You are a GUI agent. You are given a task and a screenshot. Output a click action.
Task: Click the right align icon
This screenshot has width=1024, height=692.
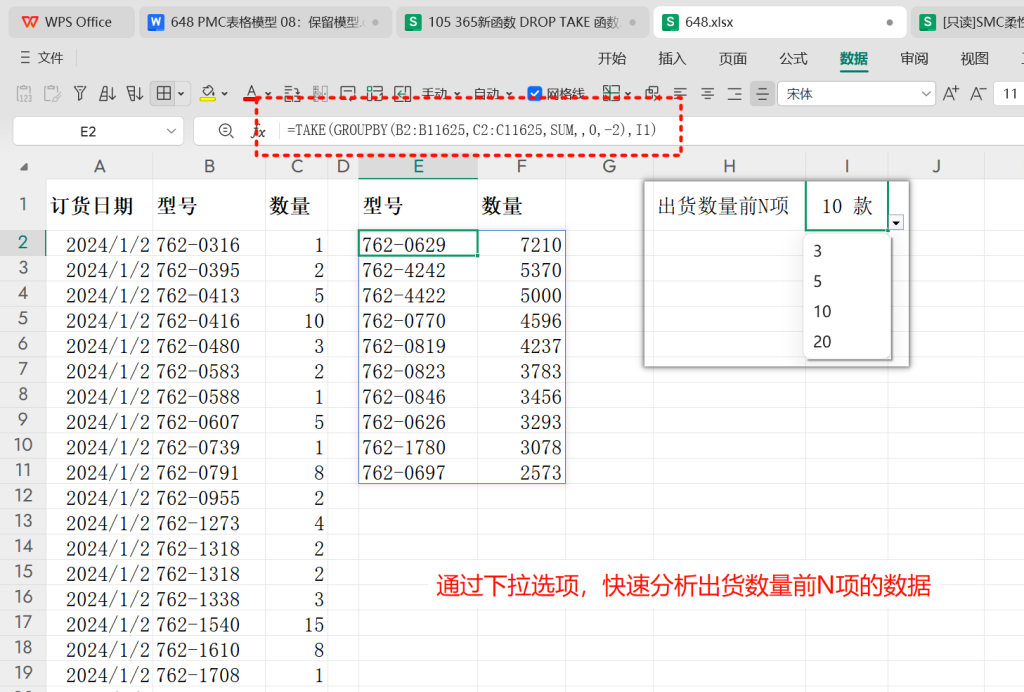[x=735, y=94]
